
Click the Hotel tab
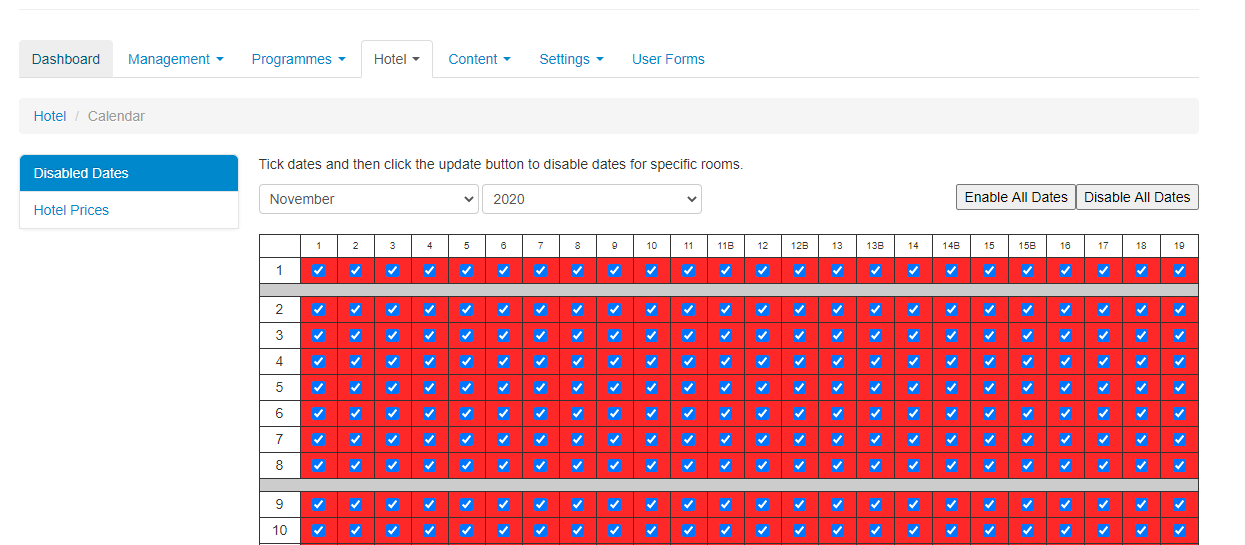pos(396,59)
